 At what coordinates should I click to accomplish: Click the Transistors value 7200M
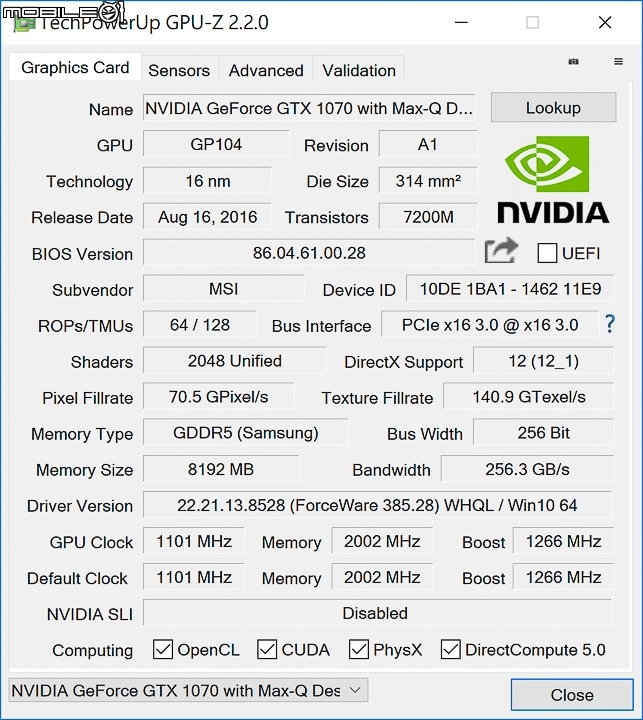tap(428, 217)
